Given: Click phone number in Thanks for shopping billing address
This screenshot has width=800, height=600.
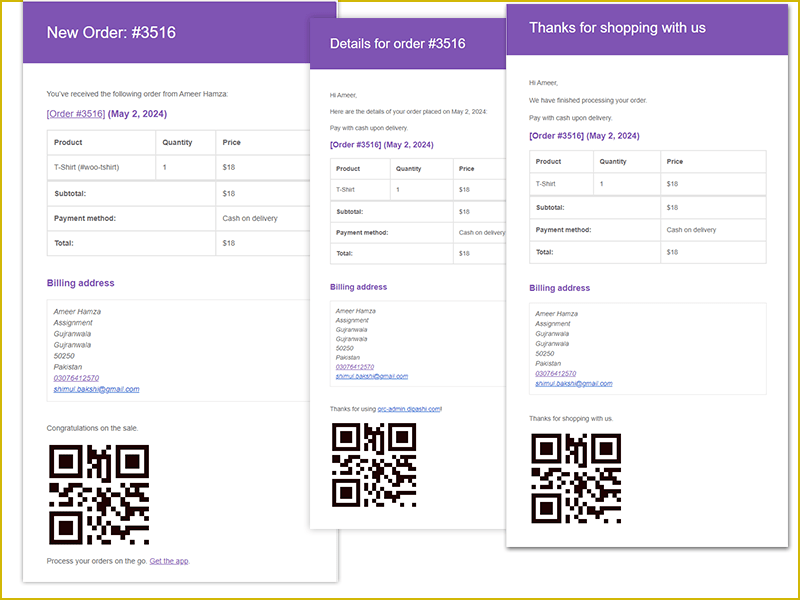Looking at the screenshot, I should click(555, 373).
